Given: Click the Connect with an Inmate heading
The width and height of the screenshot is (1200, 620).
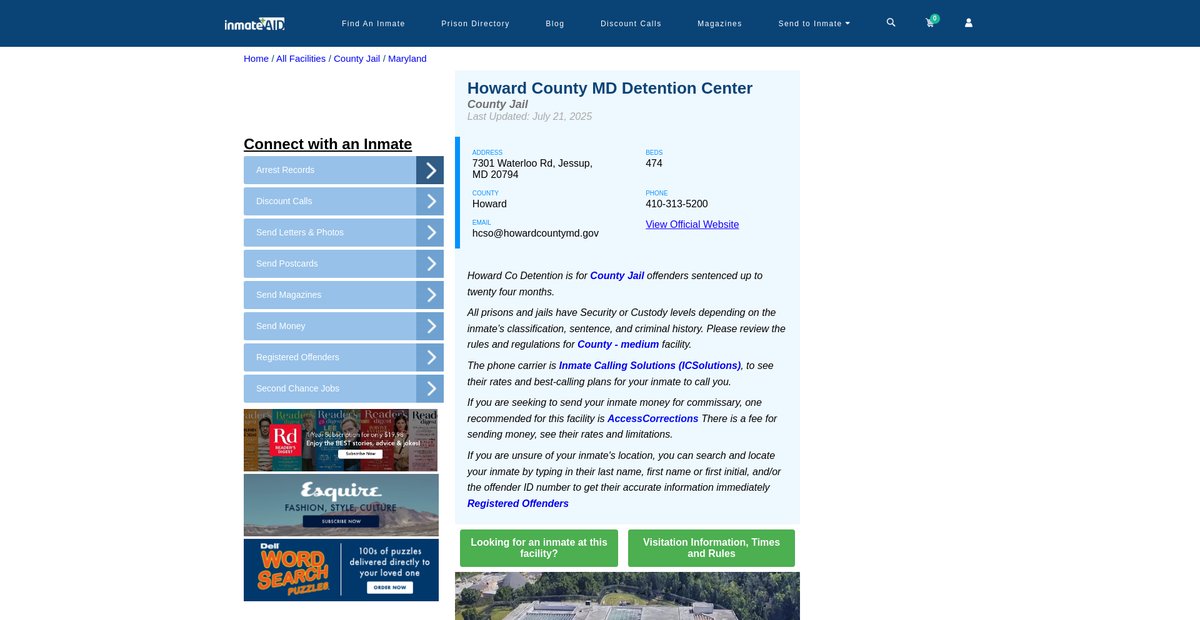Looking at the screenshot, I should click(328, 144).
